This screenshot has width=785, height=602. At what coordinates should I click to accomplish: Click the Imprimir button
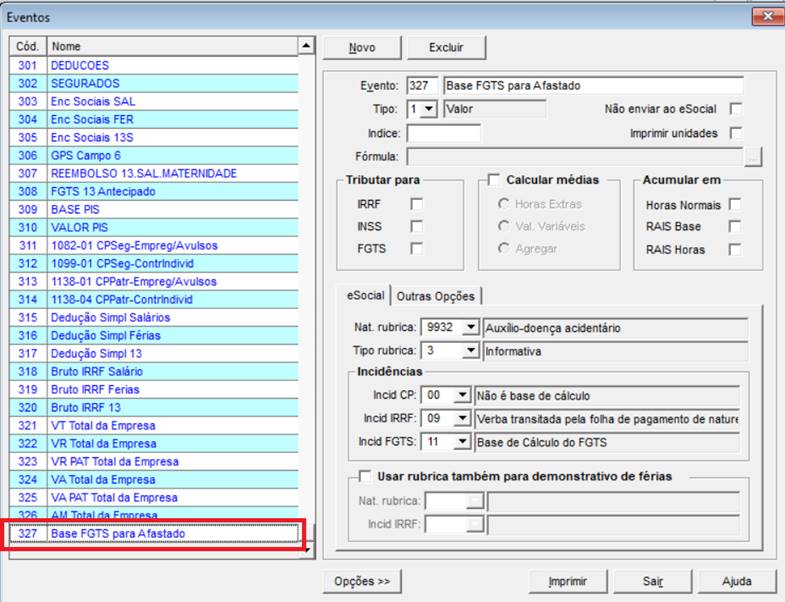[567, 581]
